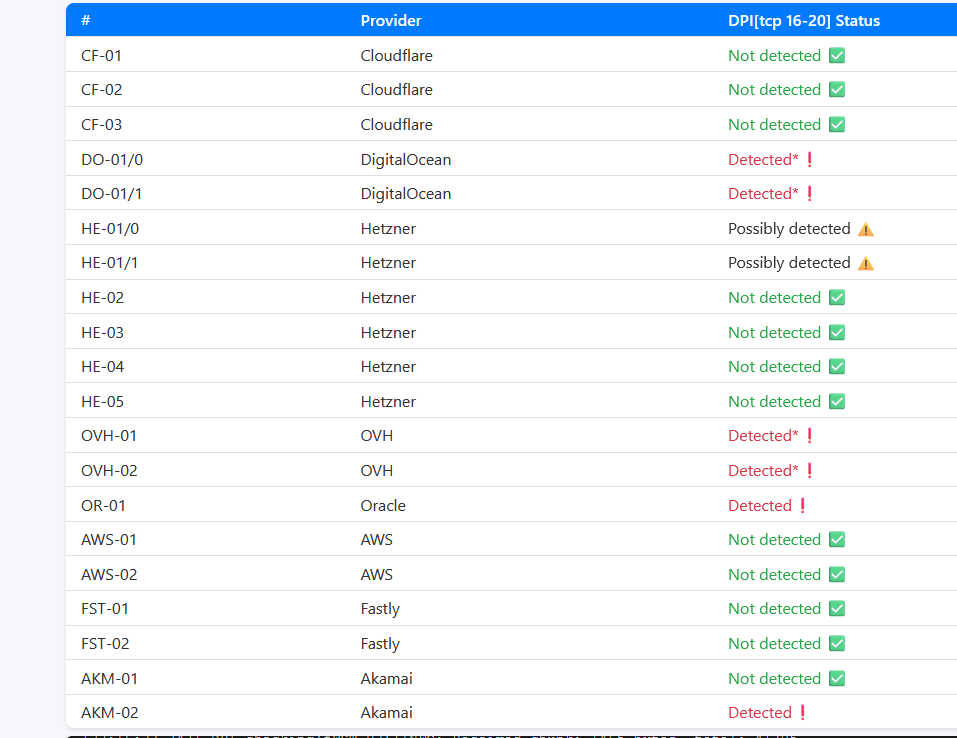Select the 'HE-05' identifier cell

[103, 402]
